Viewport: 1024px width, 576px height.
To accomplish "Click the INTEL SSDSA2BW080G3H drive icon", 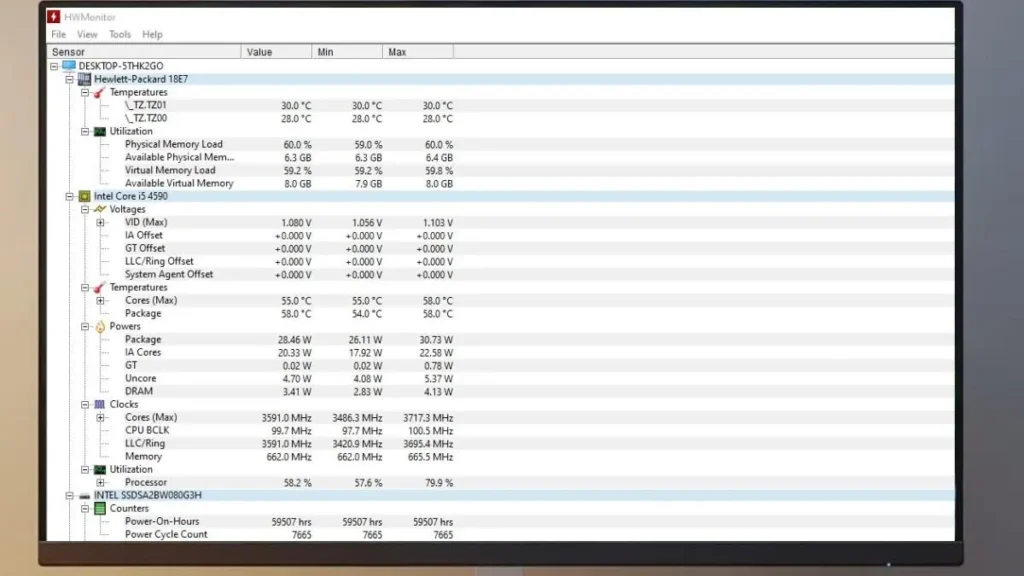I will 84,494.
